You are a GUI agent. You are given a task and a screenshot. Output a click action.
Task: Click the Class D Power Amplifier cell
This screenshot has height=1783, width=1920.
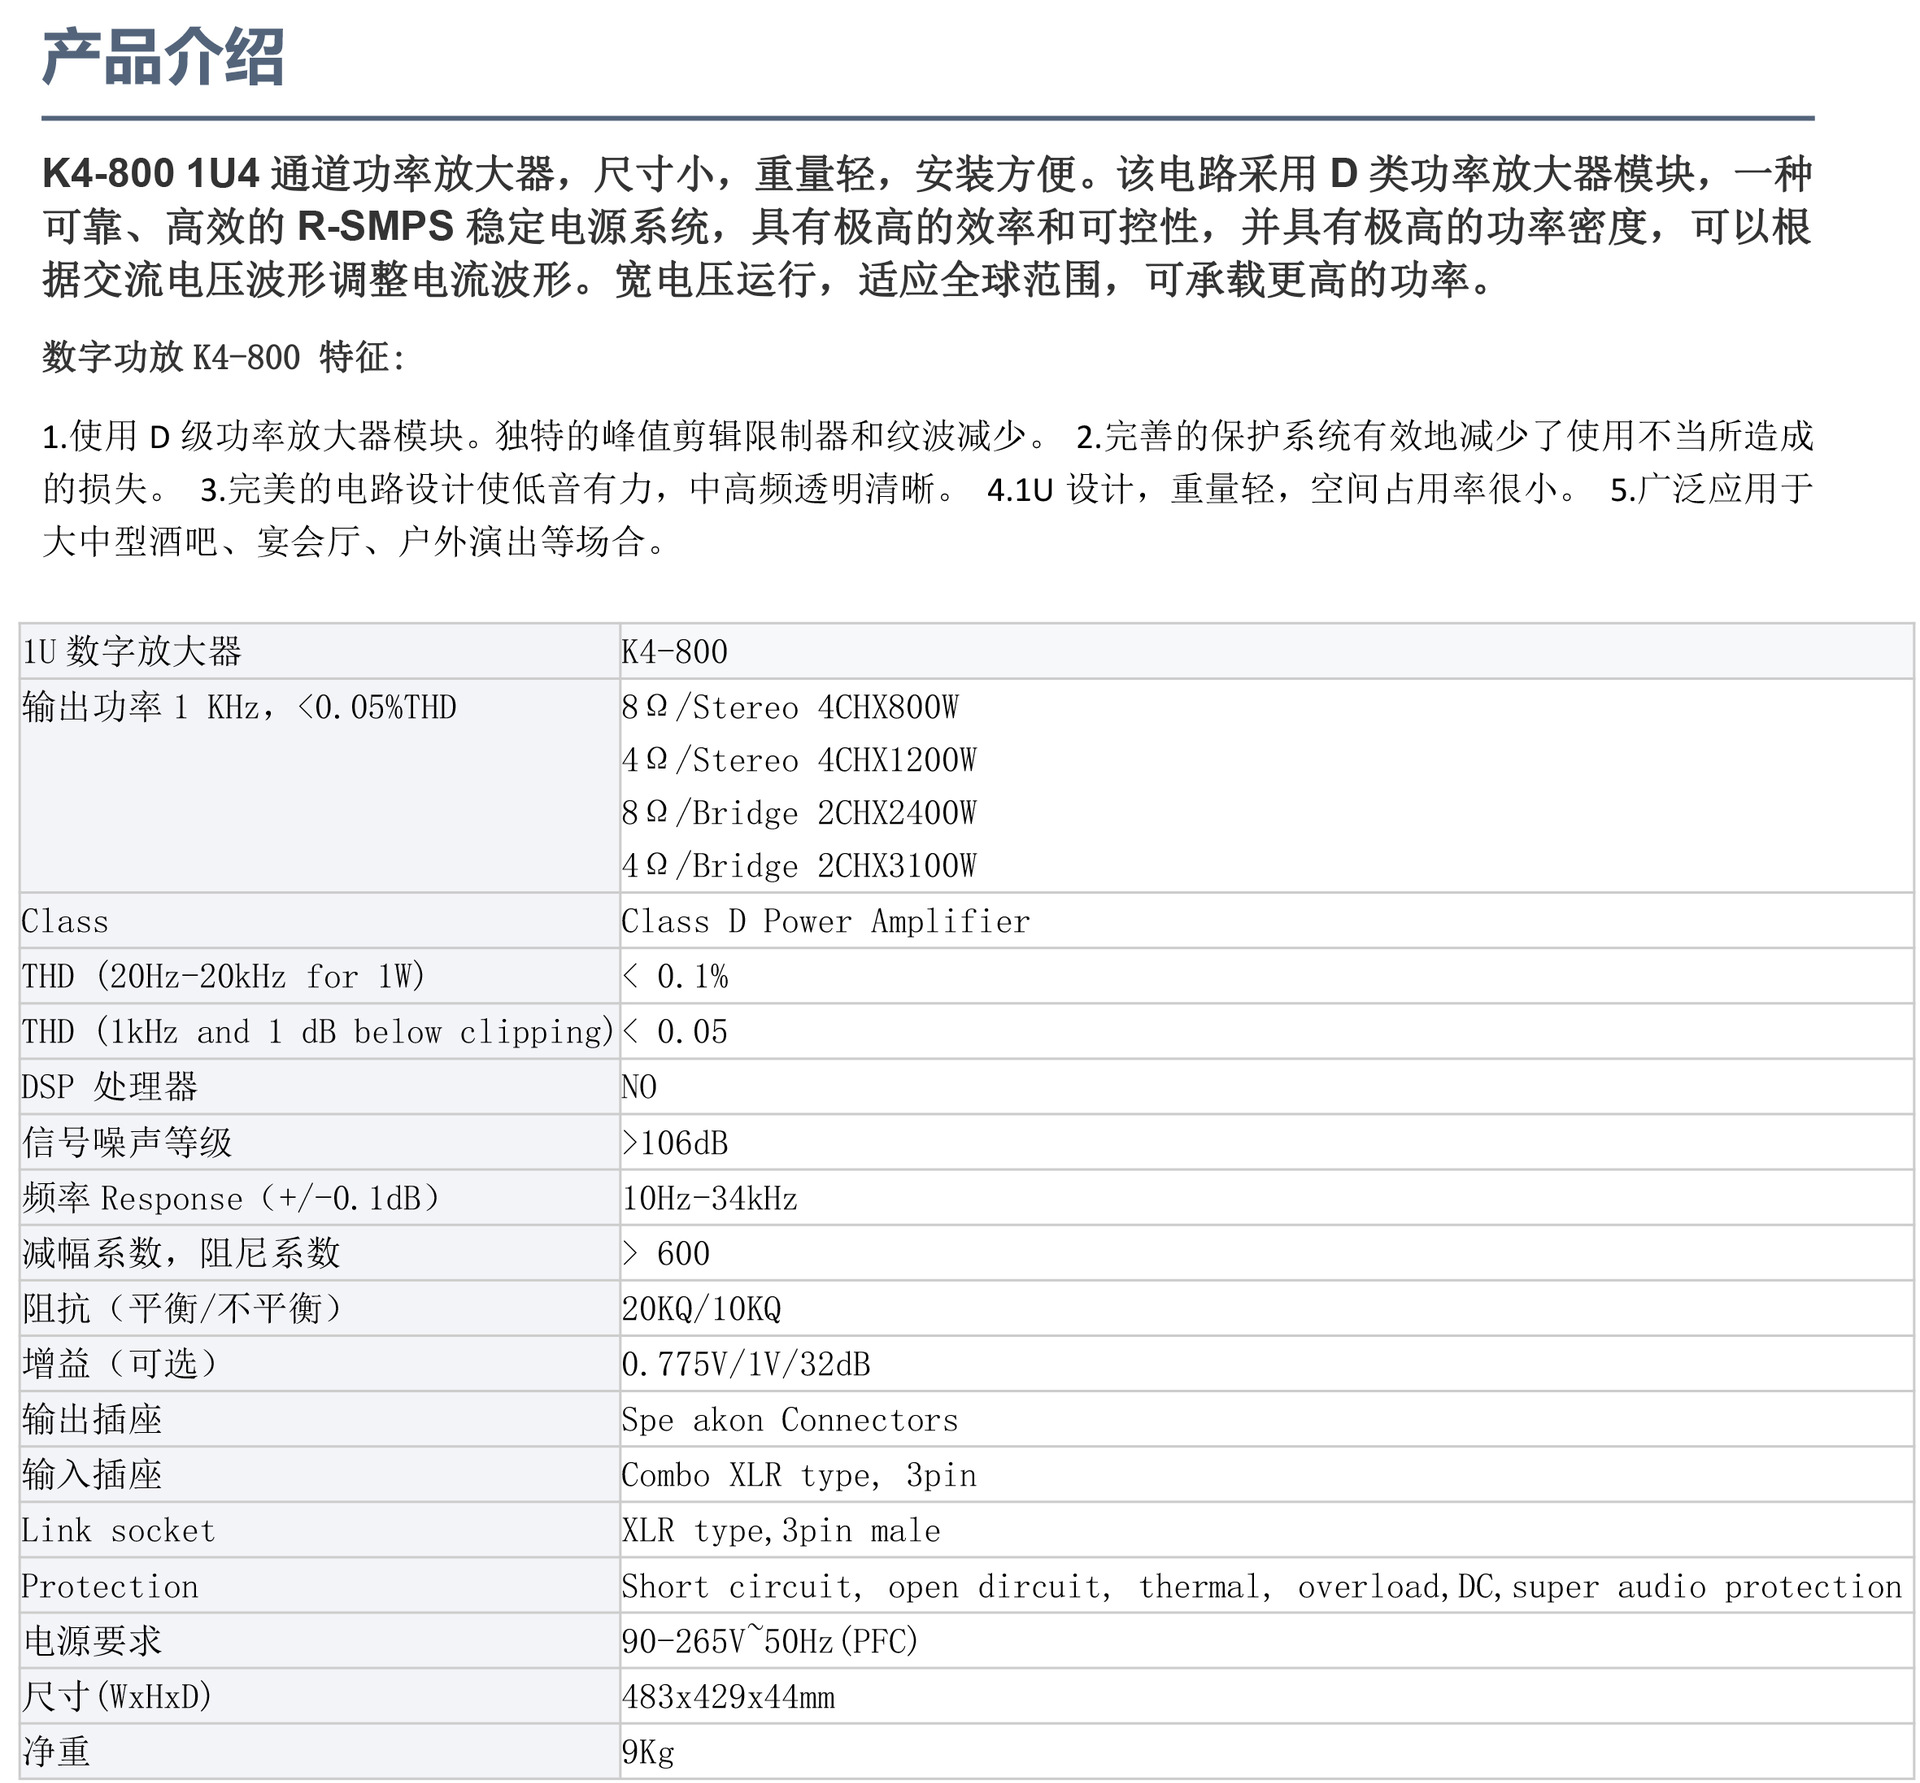tap(825, 921)
